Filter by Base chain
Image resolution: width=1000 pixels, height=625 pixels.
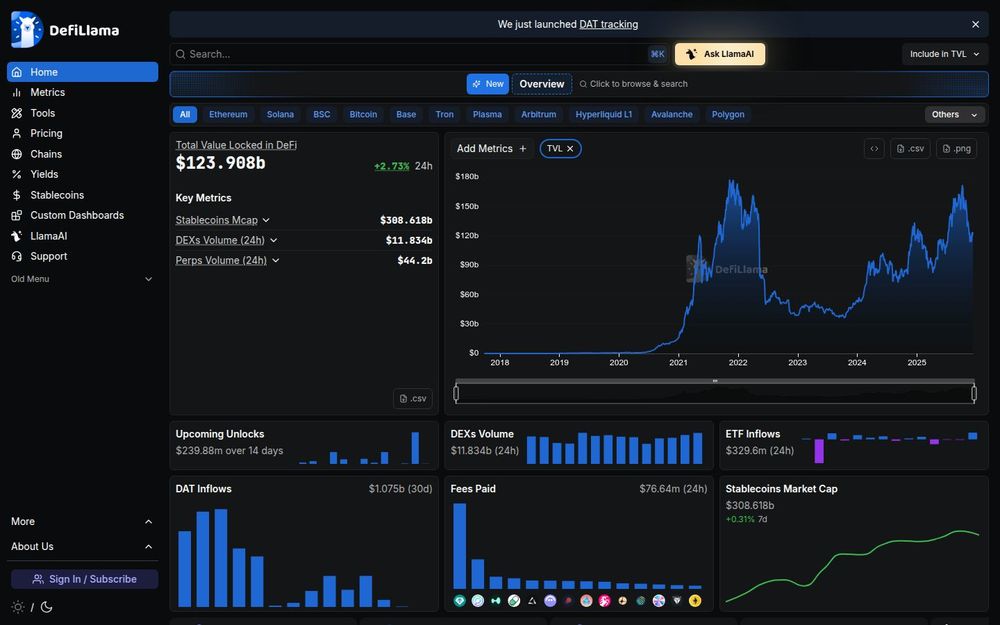pyautogui.click(x=406, y=115)
